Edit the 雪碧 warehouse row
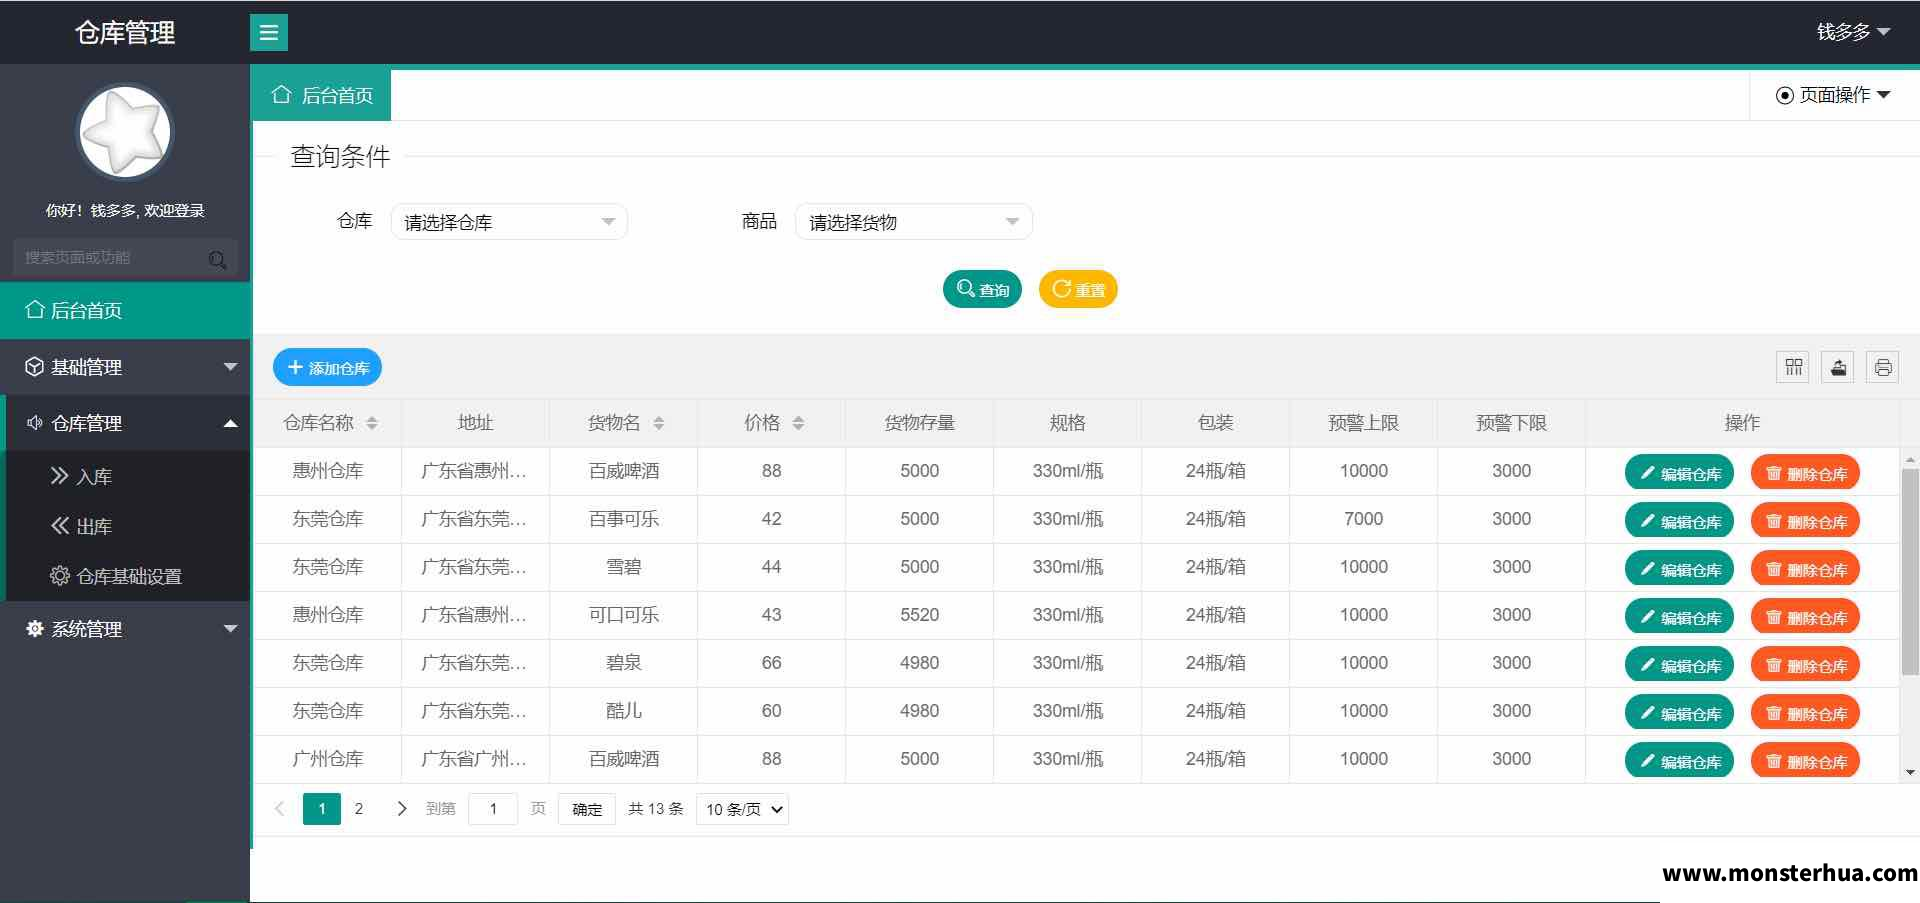The width and height of the screenshot is (1920, 903). click(x=1679, y=569)
